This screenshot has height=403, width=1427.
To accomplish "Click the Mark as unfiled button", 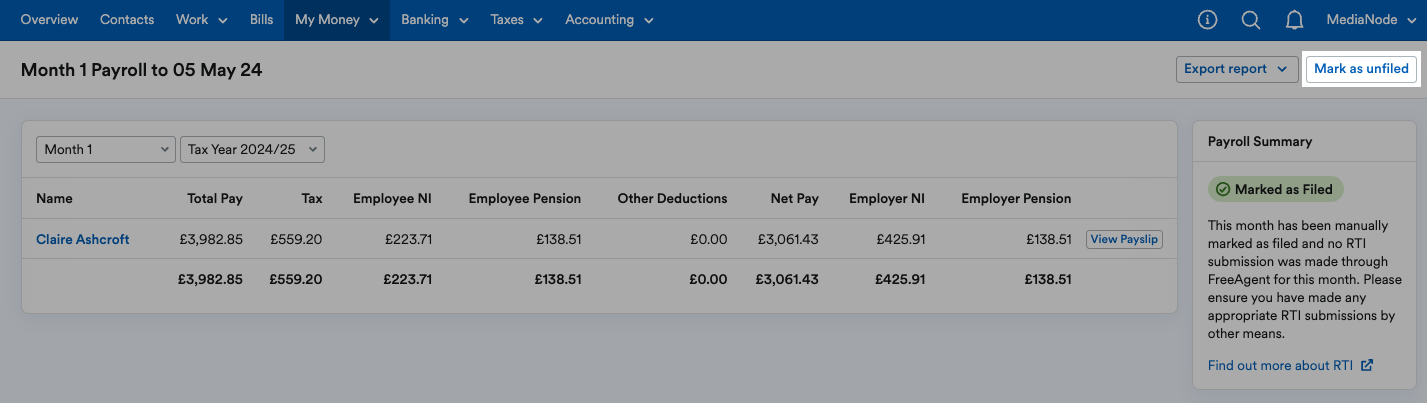I will pos(1361,69).
